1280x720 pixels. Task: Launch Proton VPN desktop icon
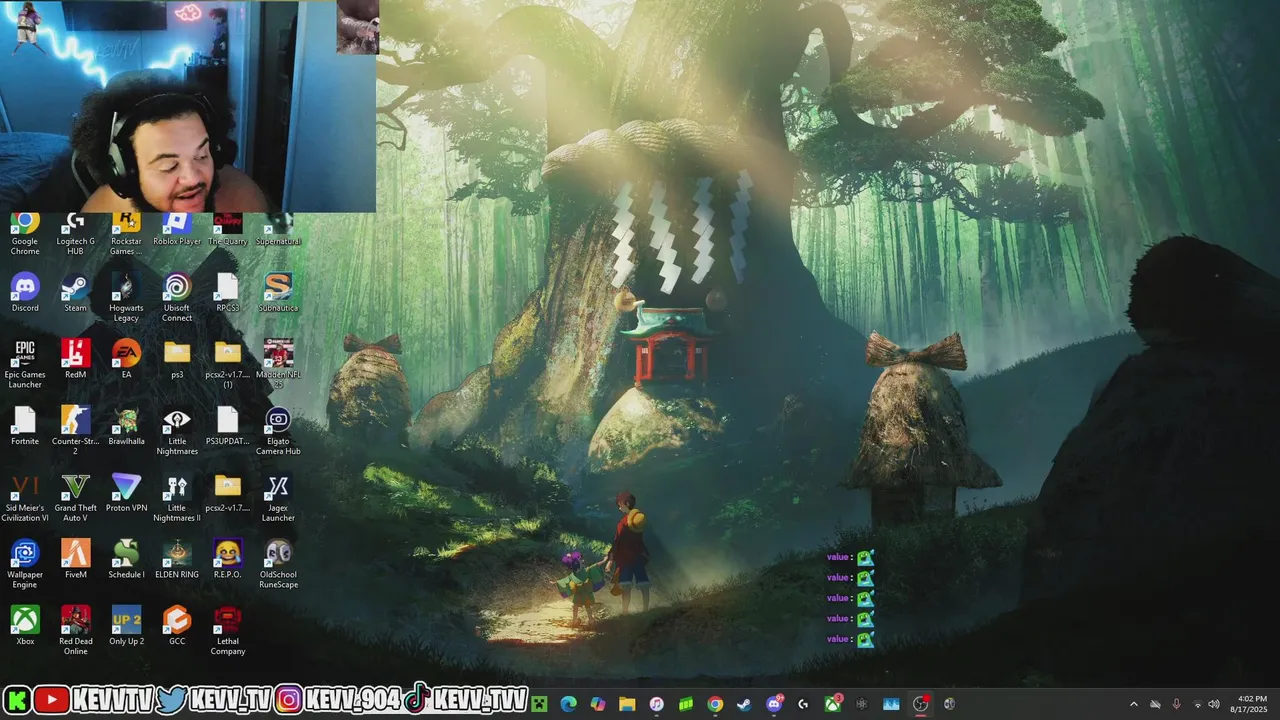(x=126, y=493)
